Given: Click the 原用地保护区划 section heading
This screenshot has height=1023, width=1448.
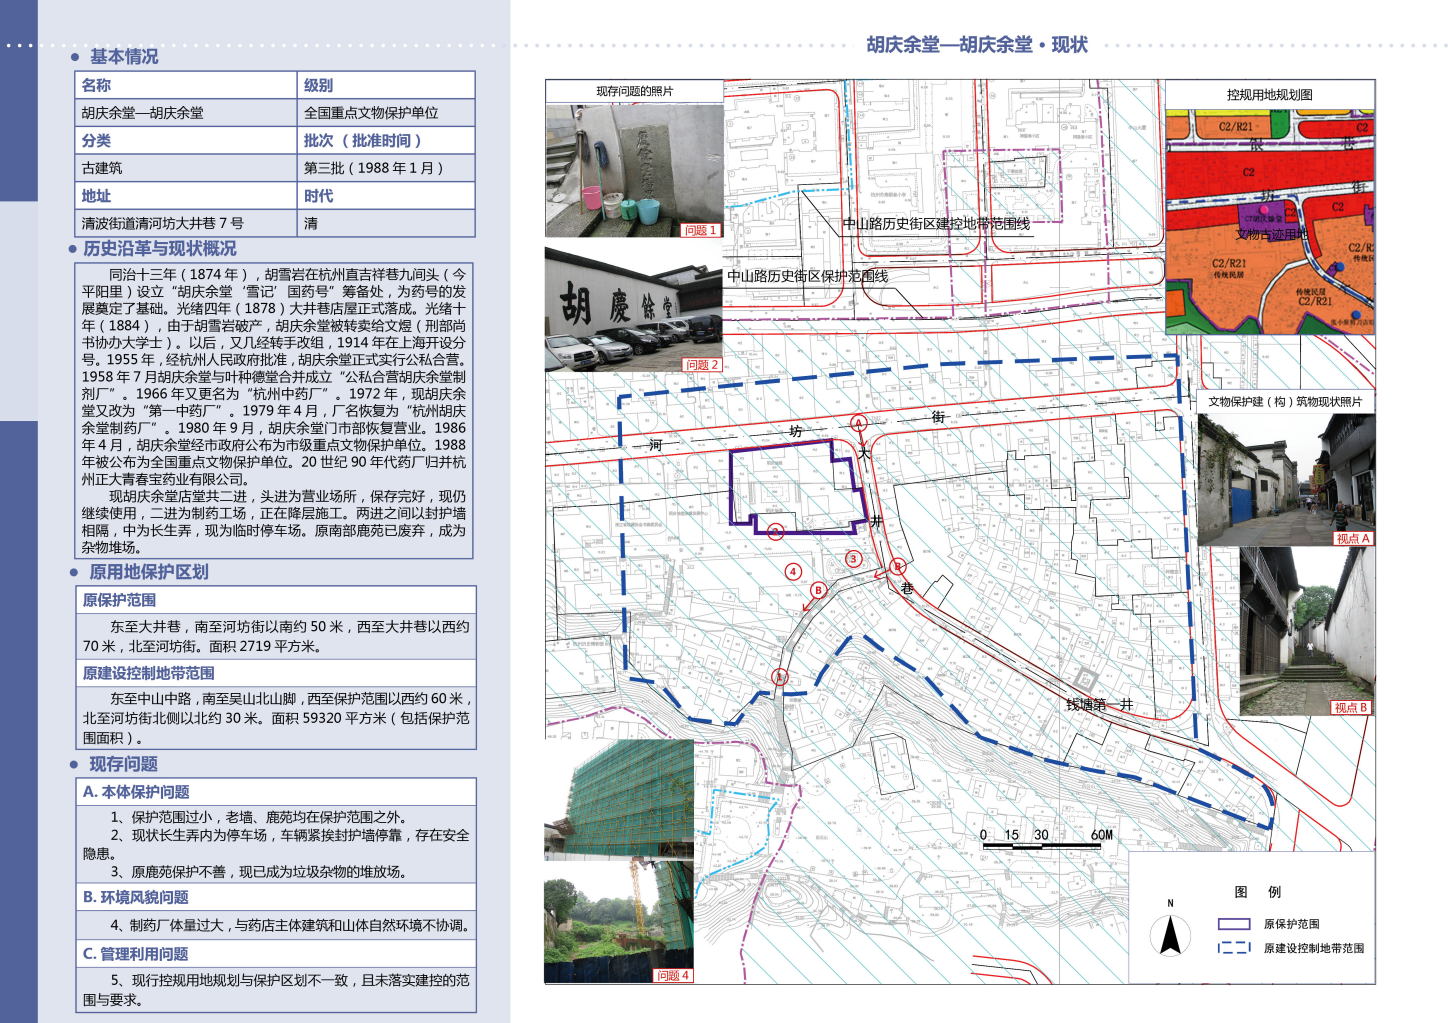Looking at the screenshot, I should click(149, 572).
